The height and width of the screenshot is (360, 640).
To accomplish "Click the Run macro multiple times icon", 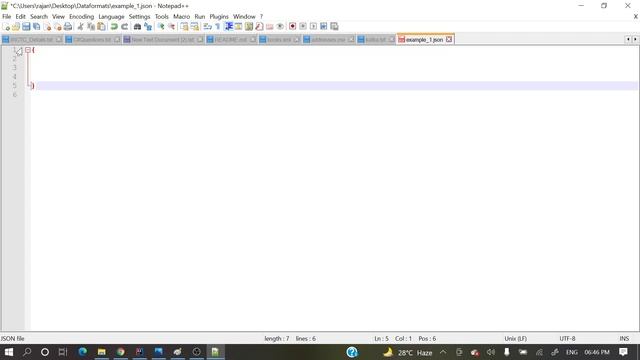I will [x=324, y=27].
